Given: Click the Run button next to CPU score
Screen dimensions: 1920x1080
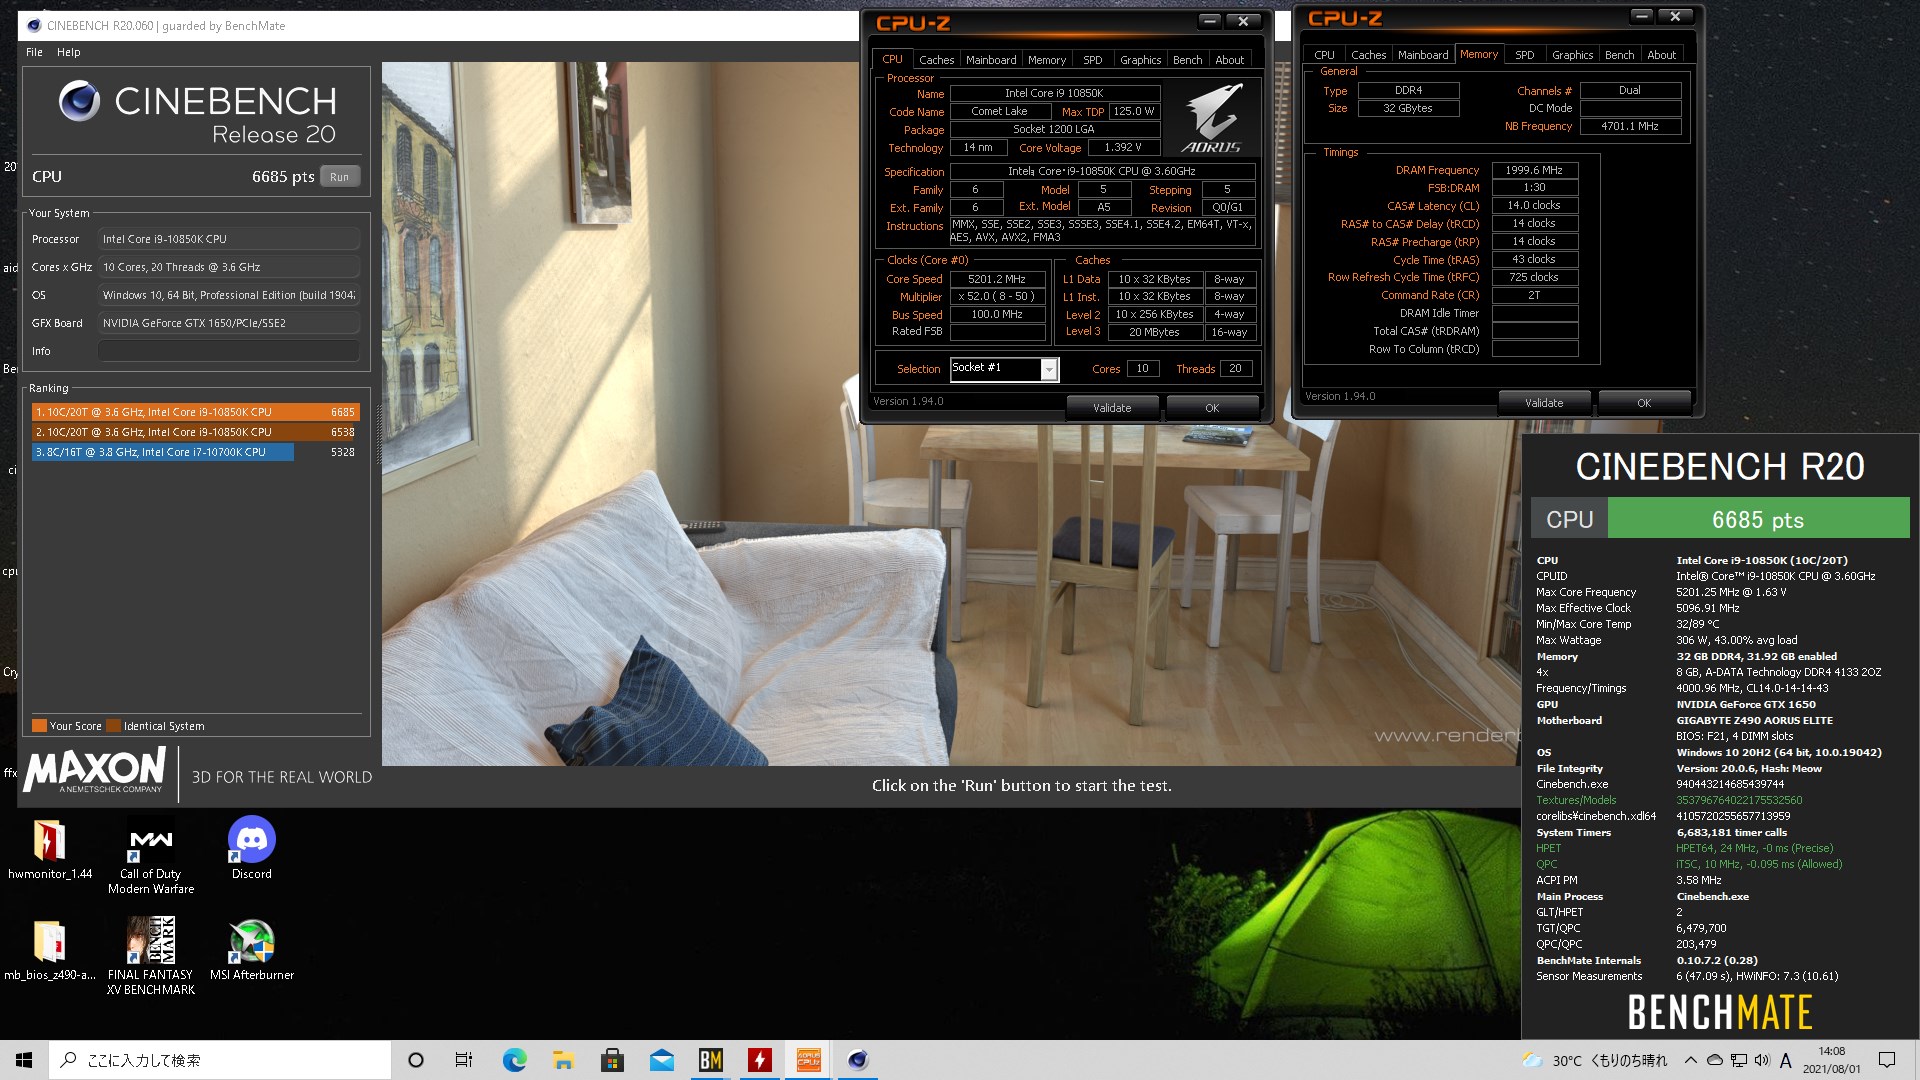Looking at the screenshot, I should [339, 177].
